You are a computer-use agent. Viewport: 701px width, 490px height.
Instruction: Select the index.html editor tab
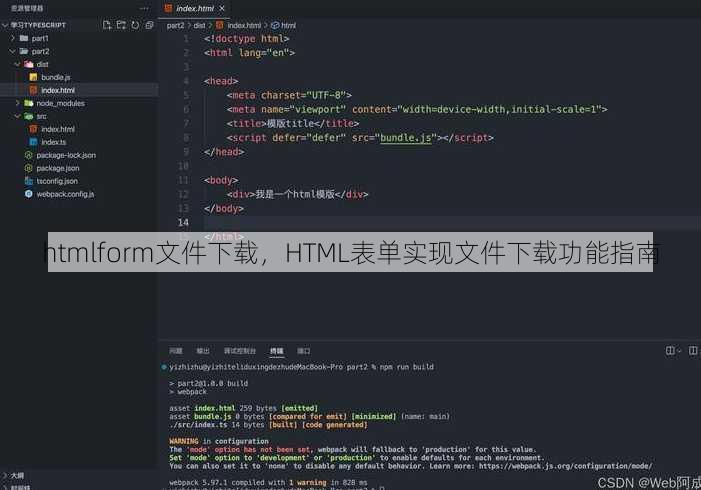coord(194,8)
